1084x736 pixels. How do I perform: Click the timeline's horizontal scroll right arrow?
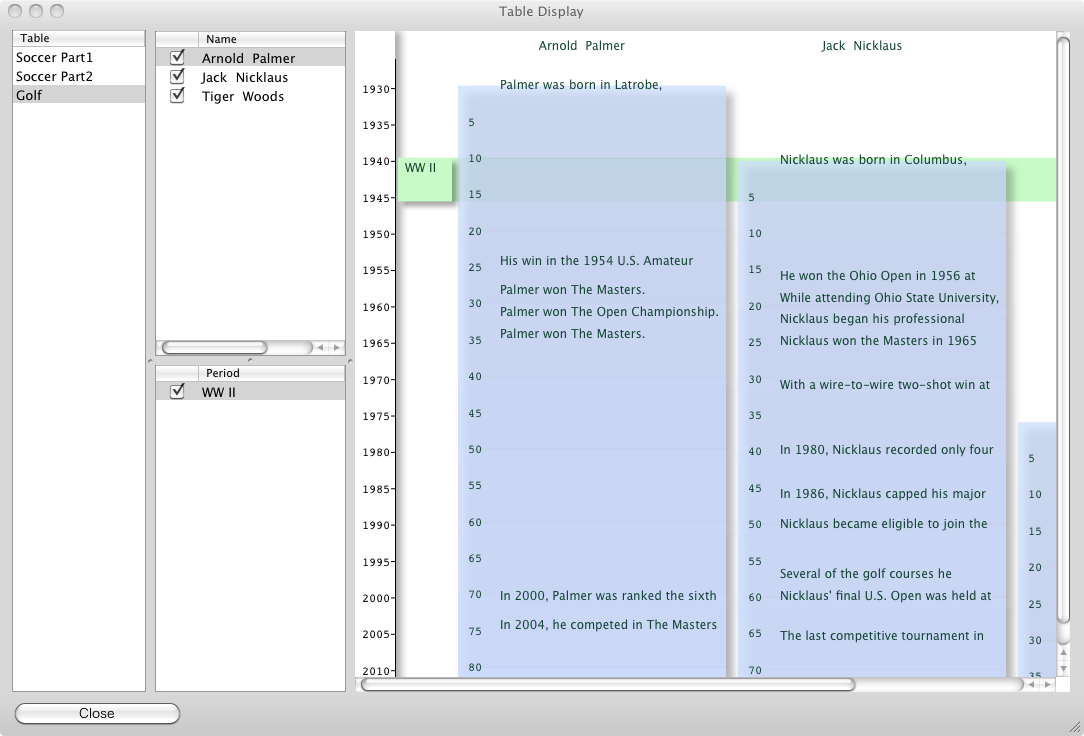(1046, 685)
